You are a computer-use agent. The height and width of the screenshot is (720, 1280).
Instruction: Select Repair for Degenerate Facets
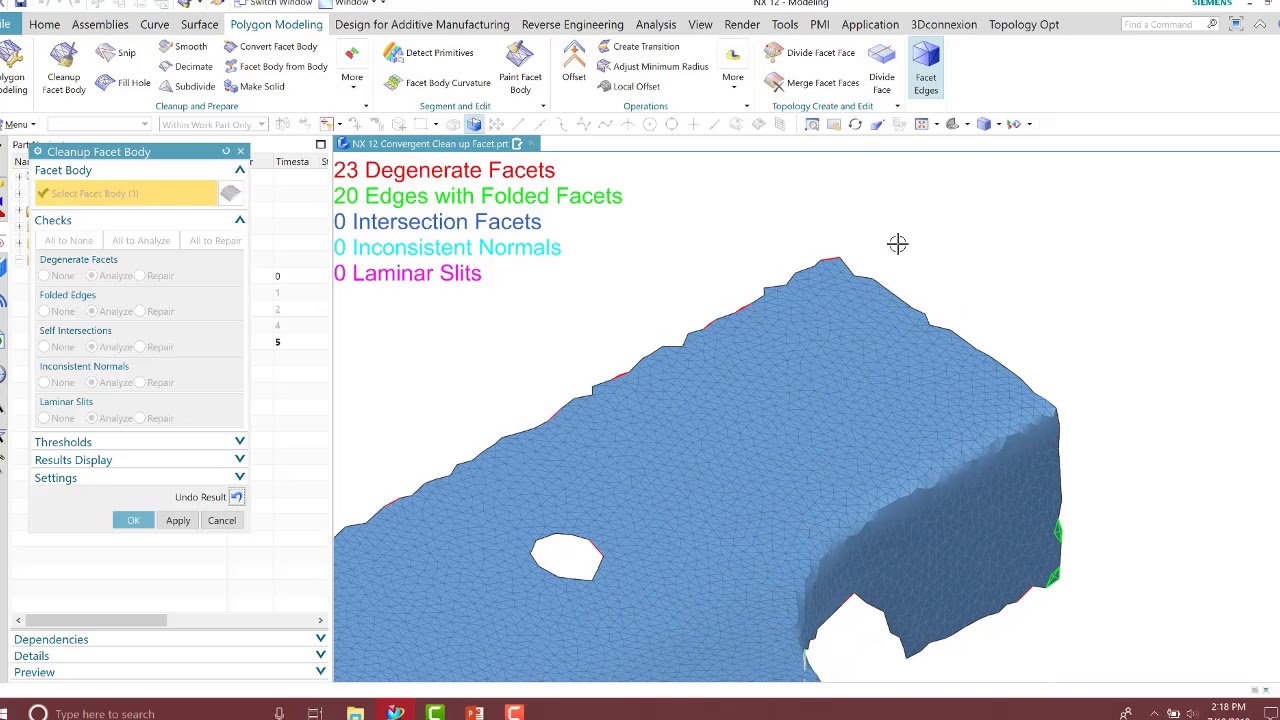tap(140, 276)
